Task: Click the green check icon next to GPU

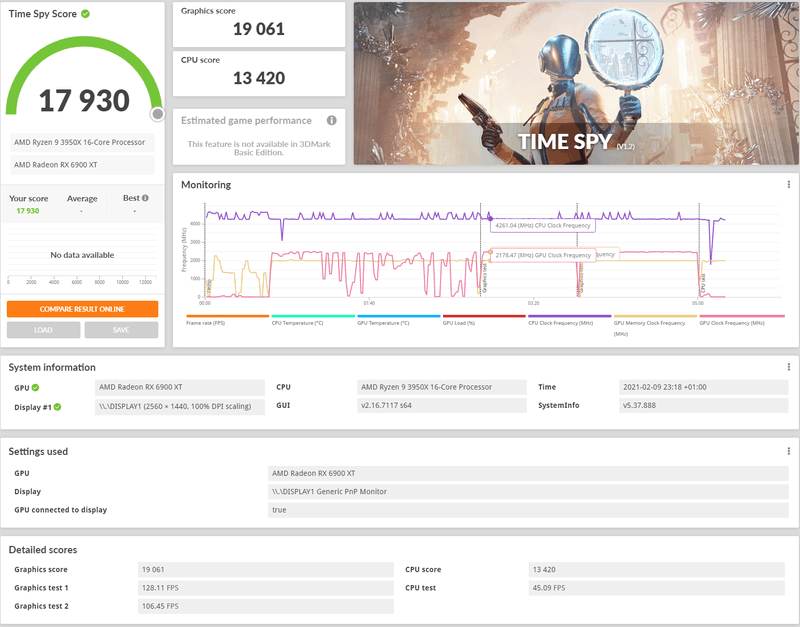Action: click(35, 388)
